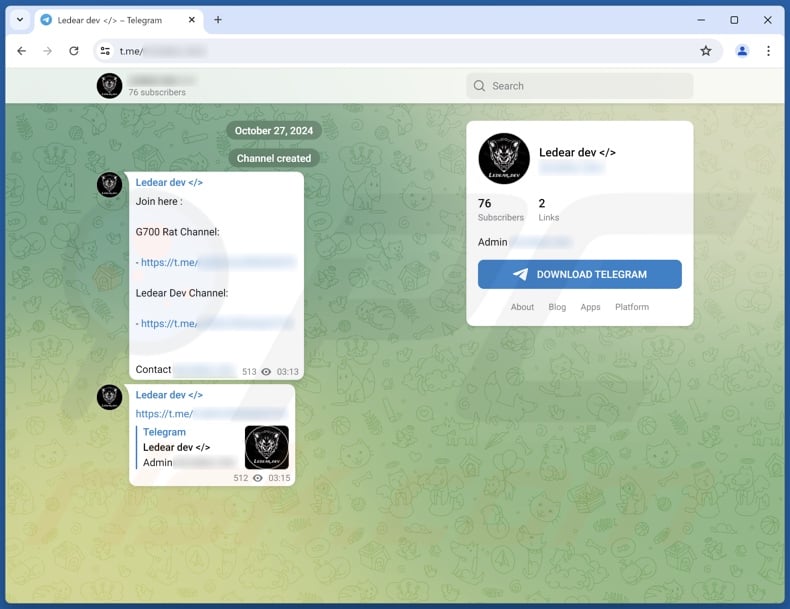This screenshot has height=609, width=790.
Task: Open the t.me link in the second message
Action: [x=211, y=414]
